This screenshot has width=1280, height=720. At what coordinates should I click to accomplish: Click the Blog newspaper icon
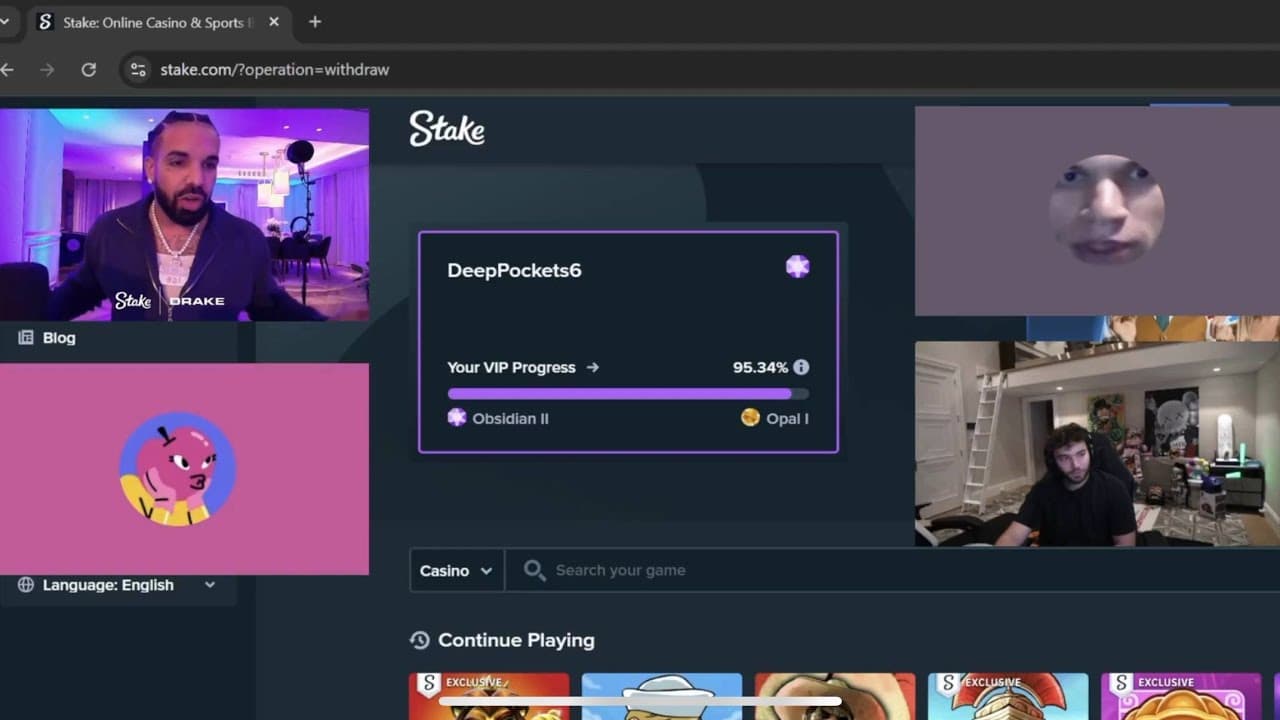point(26,338)
